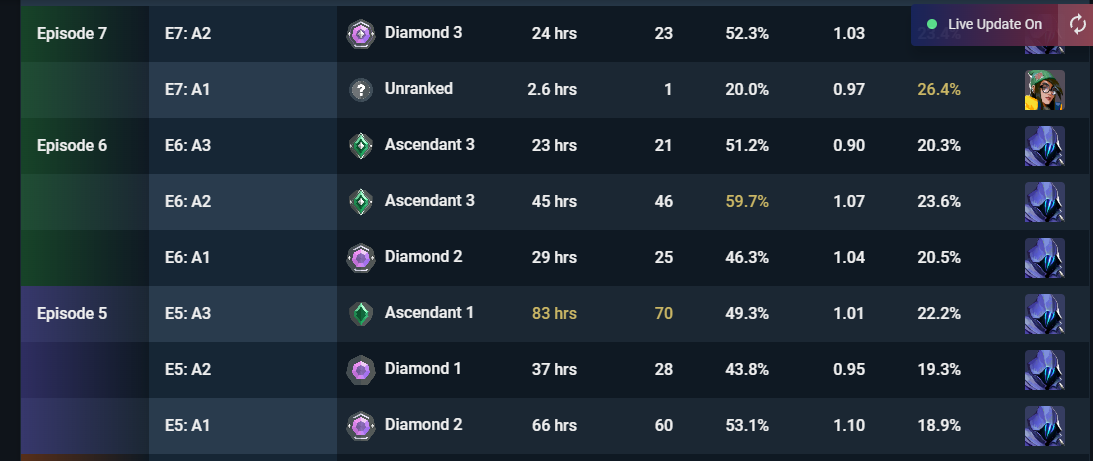This screenshot has width=1093, height=461.
Task: Select the Episode 6 section label
Action: click(x=72, y=146)
